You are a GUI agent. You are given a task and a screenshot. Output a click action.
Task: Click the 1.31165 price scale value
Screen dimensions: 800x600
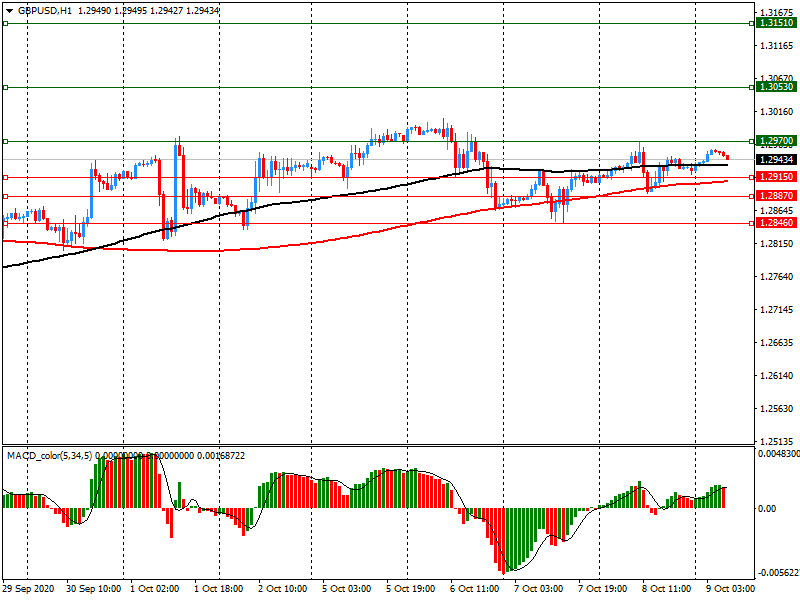777,46
